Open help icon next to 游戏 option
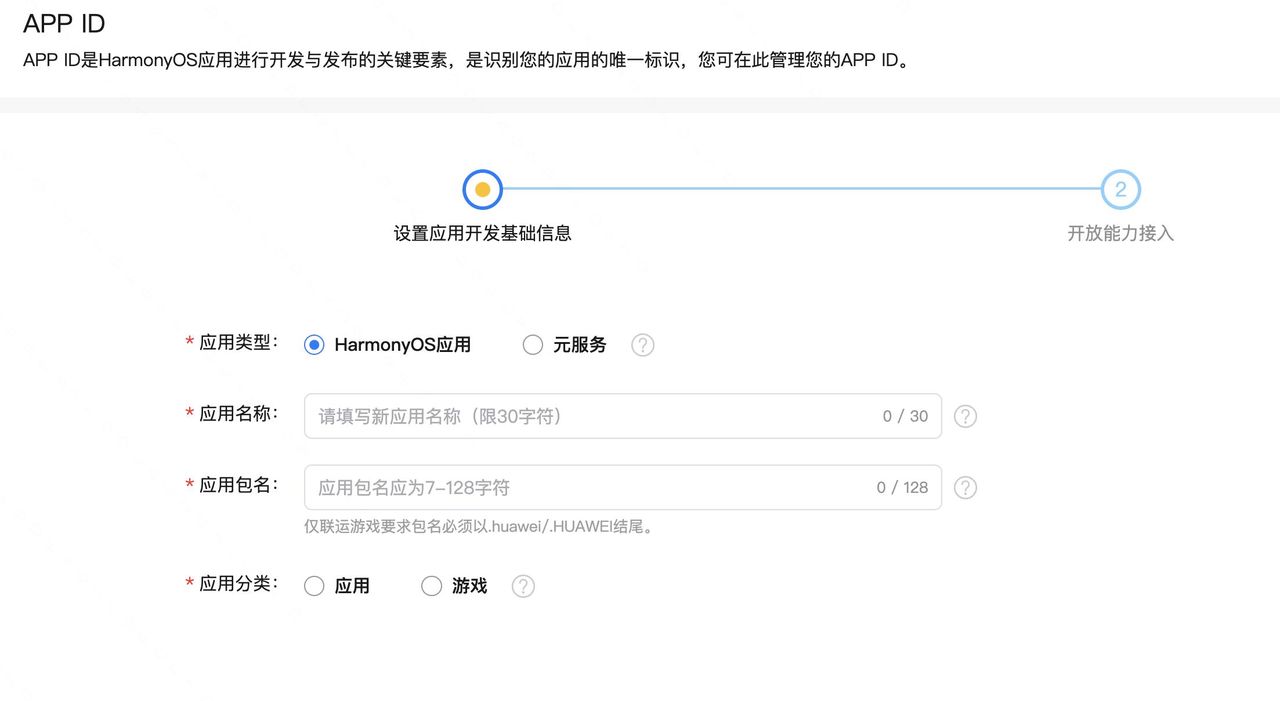The image size is (1280, 701). click(523, 586)
